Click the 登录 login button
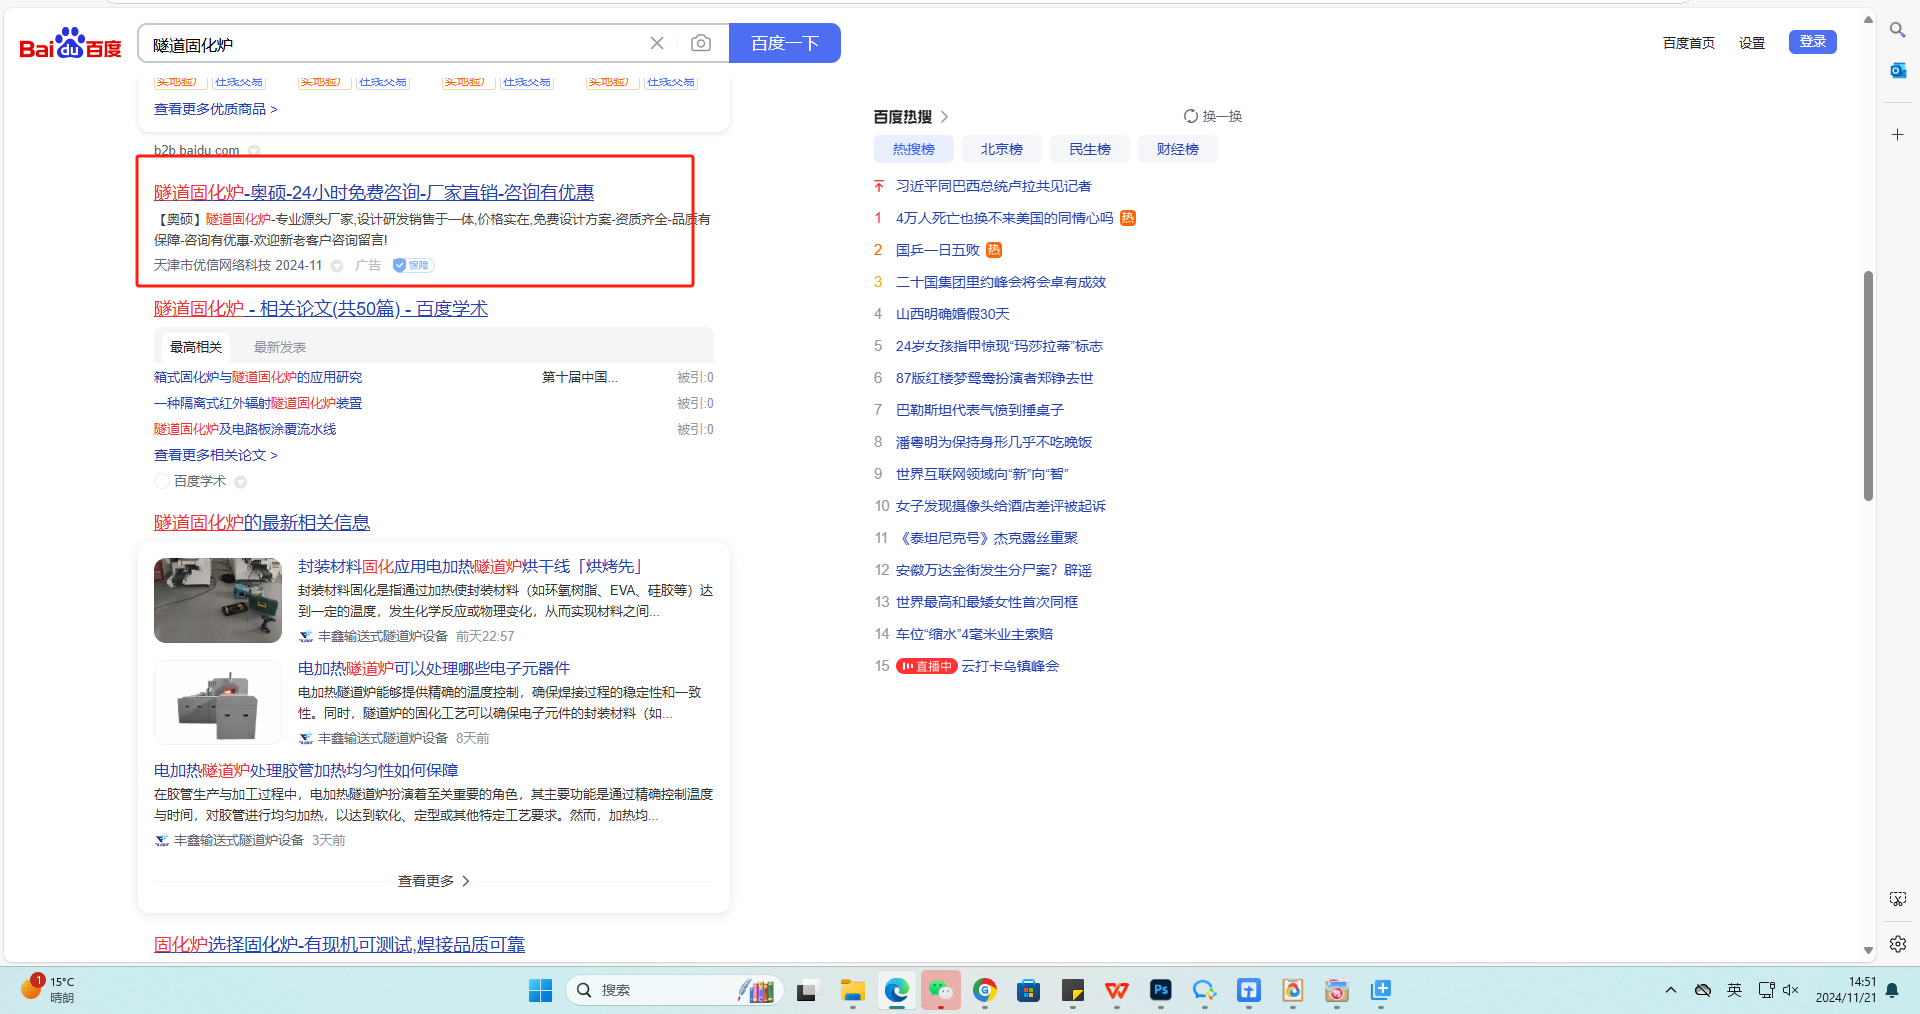Screen dimensions: 1920x1014 [1812, 42]
